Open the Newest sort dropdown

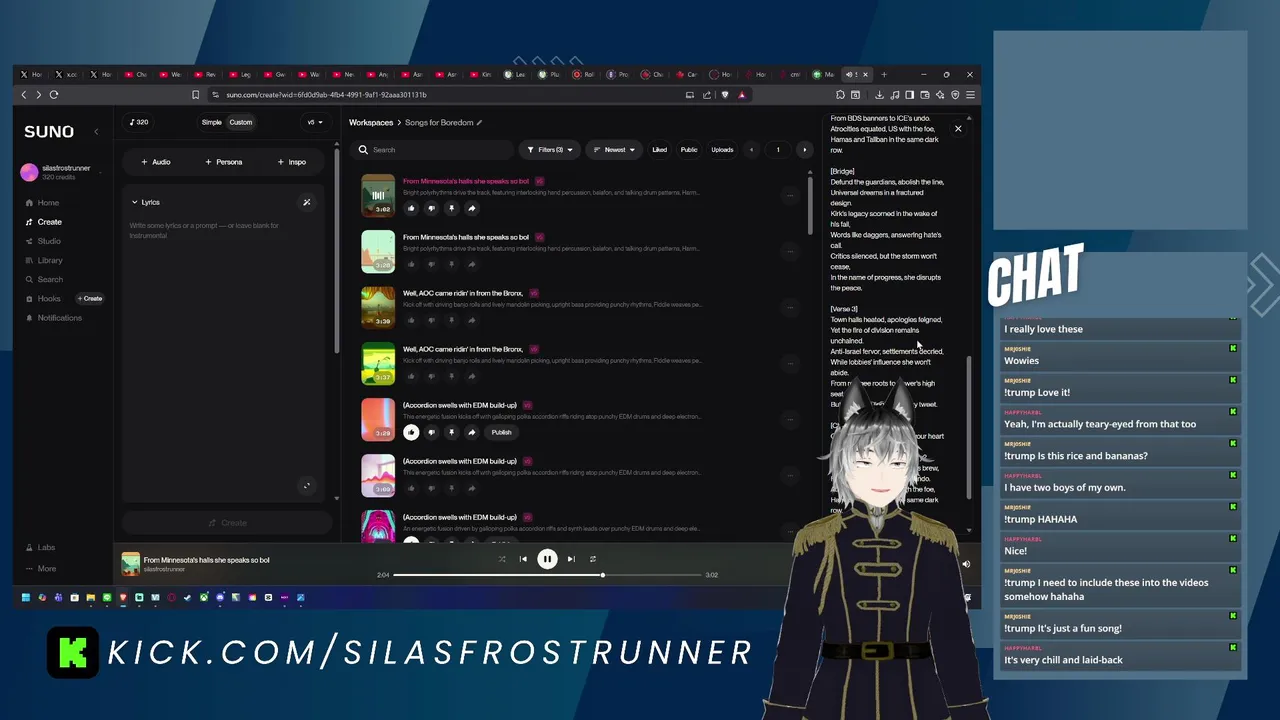pos(614,150)
